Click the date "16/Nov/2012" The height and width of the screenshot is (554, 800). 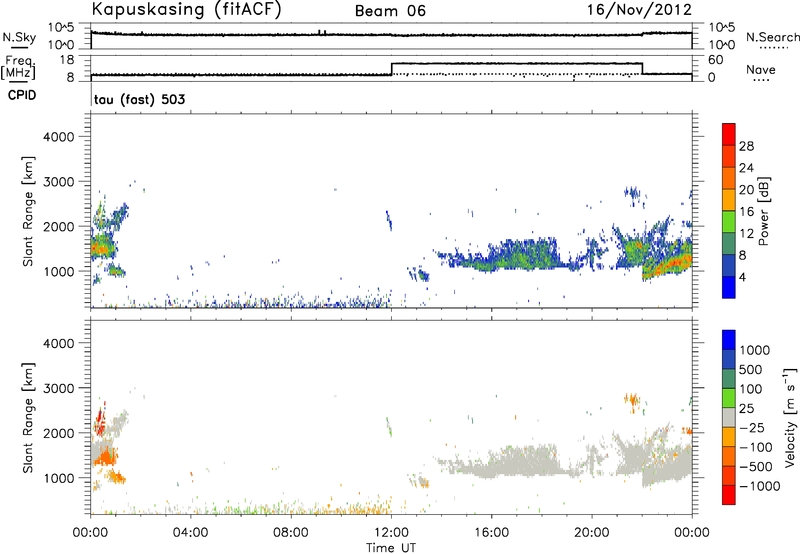point(639,10)
